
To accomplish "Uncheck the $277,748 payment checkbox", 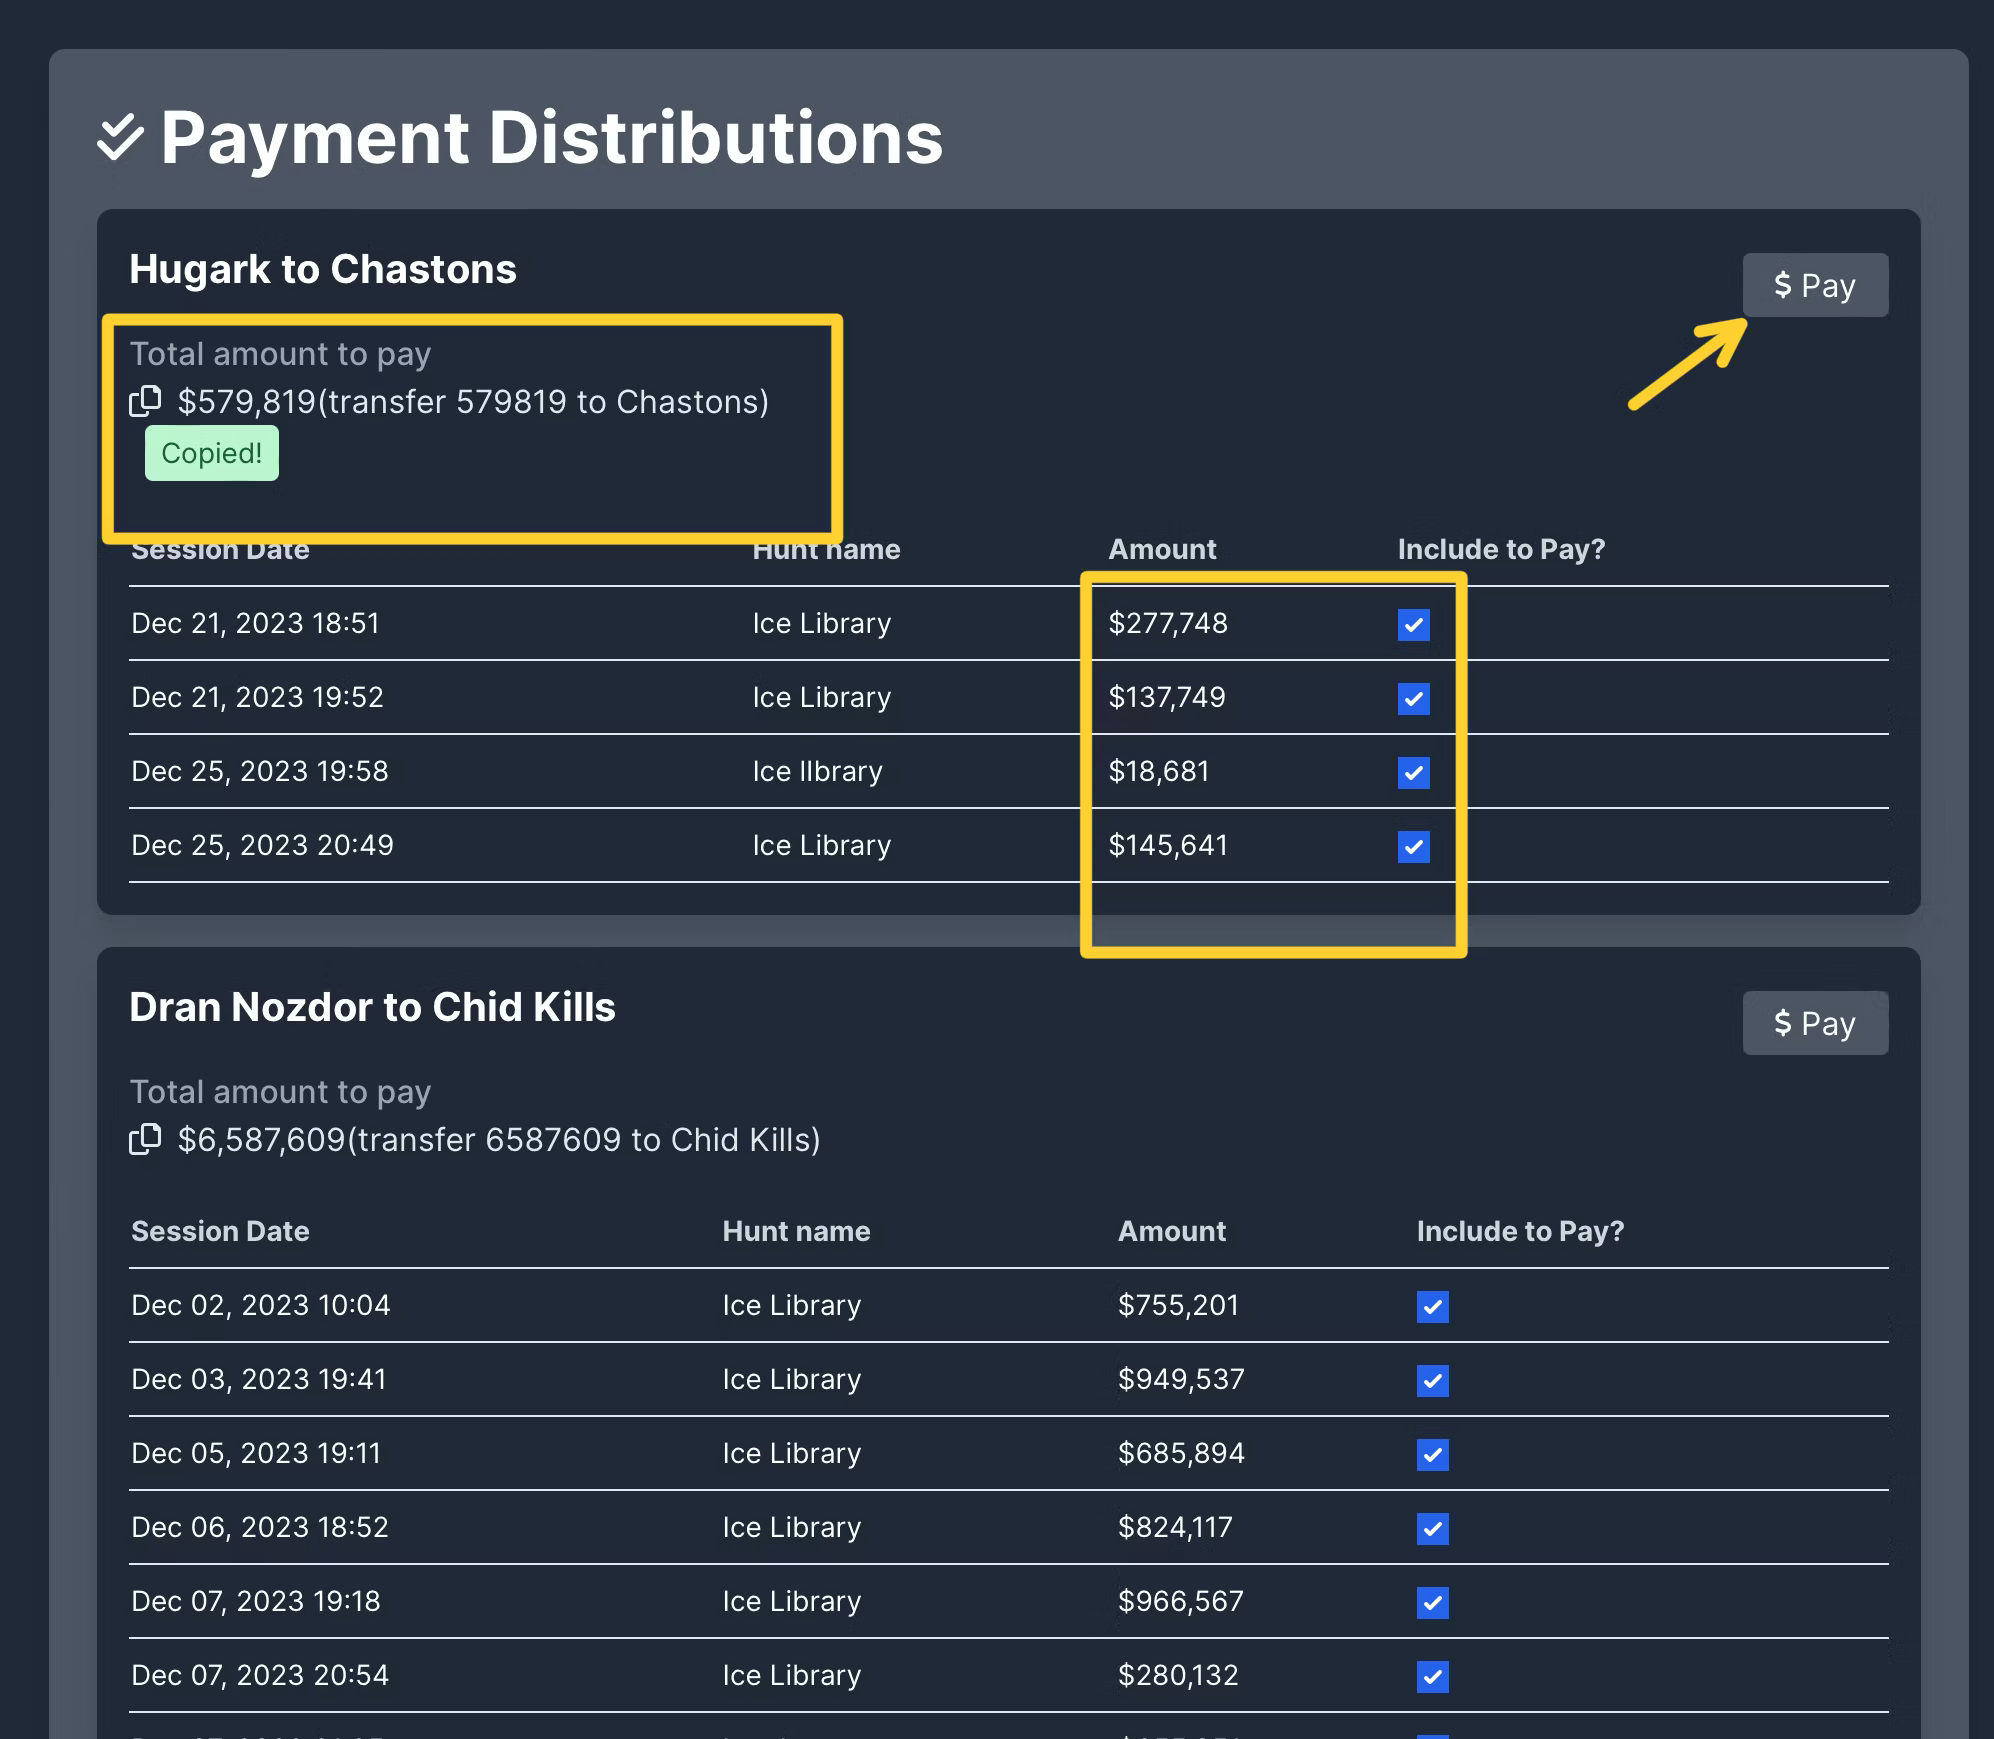I will click(x=1413, y=624).
